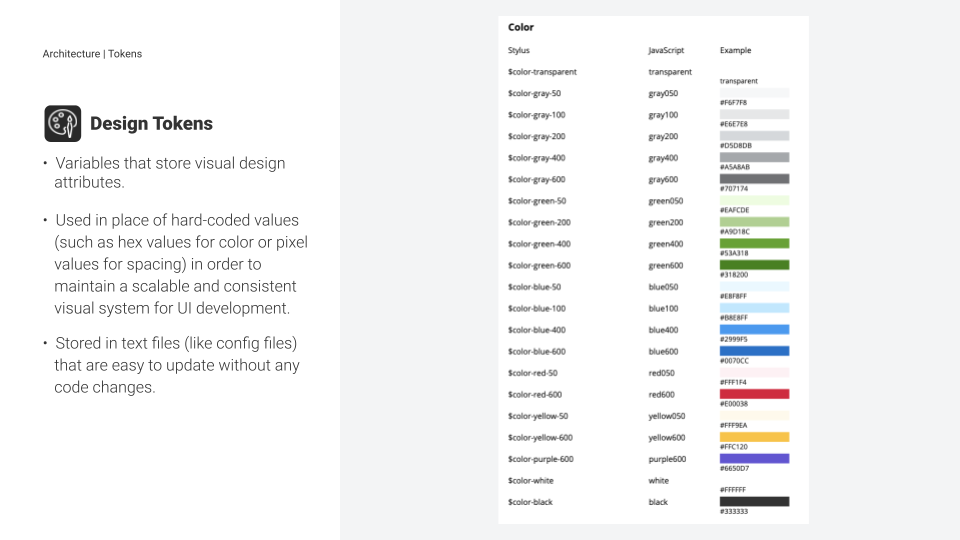Select the black swatch #333333
This screenshot has height=540, width=960.
click(x=754, y=501)
